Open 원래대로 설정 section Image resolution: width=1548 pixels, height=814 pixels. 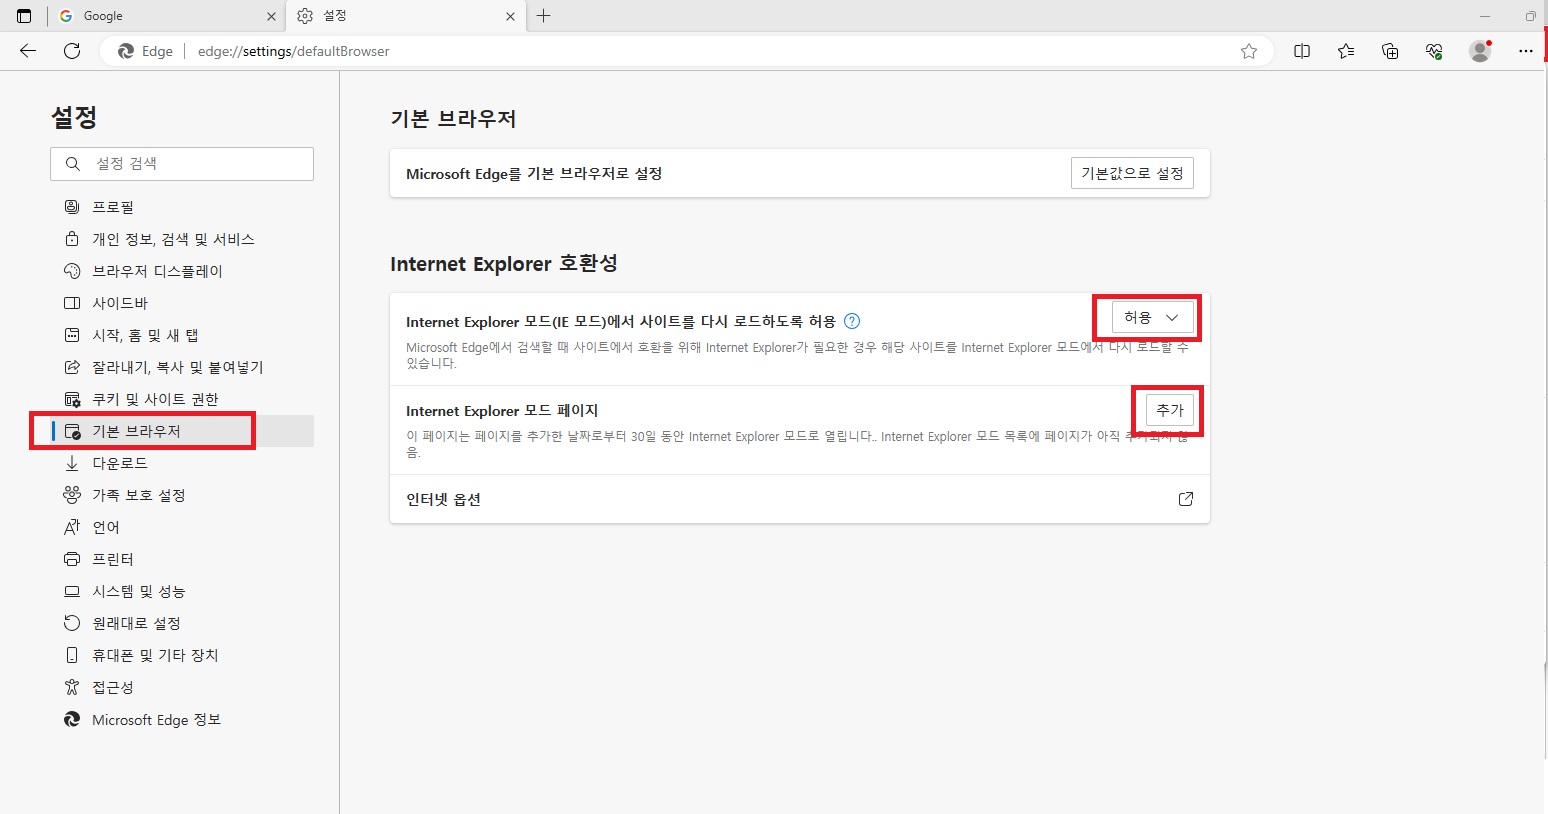[182, 623]
